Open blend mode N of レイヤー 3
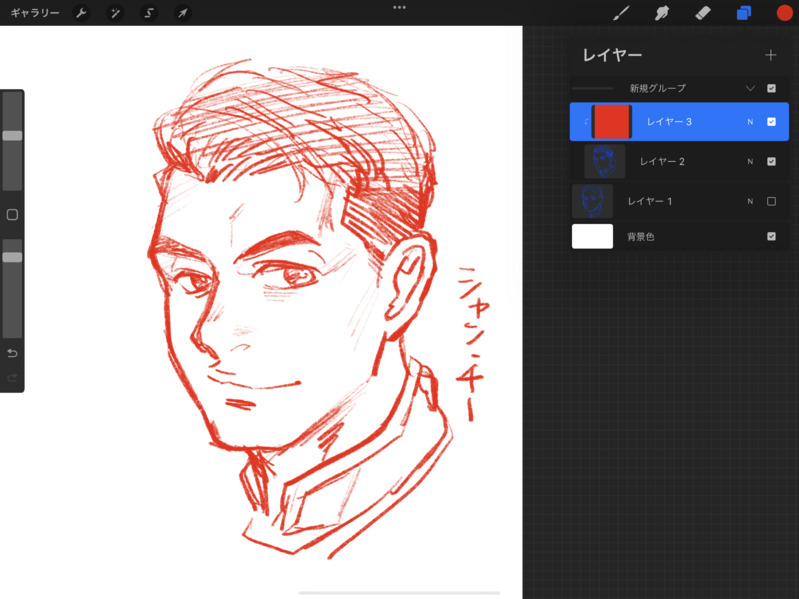Viewport: 799px width, 599px height. click(750, 122)
